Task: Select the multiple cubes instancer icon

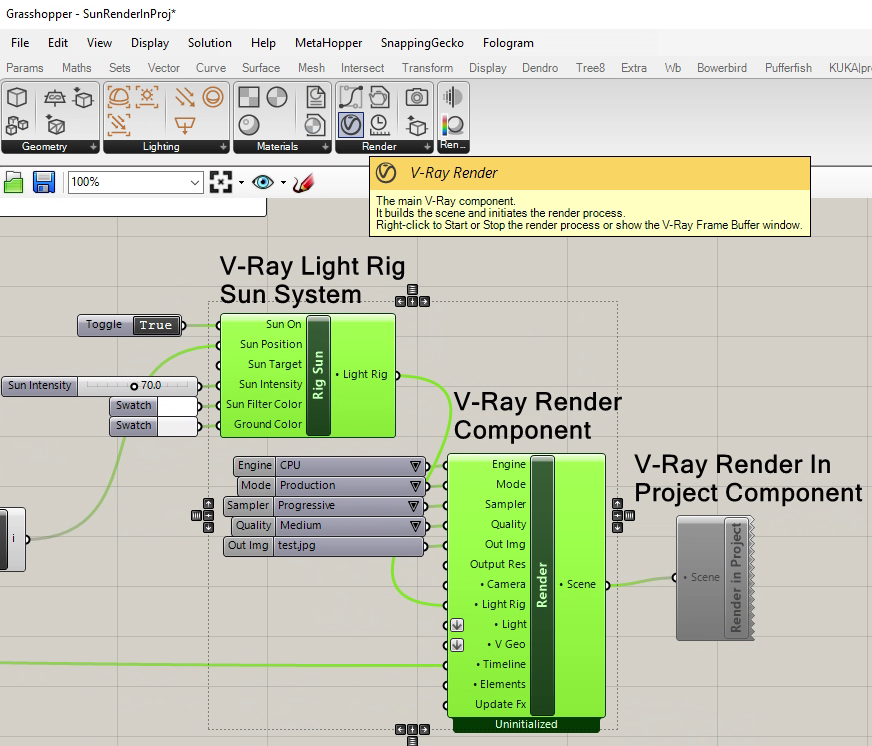Action: pyautogui.click(x=17, y=125)
